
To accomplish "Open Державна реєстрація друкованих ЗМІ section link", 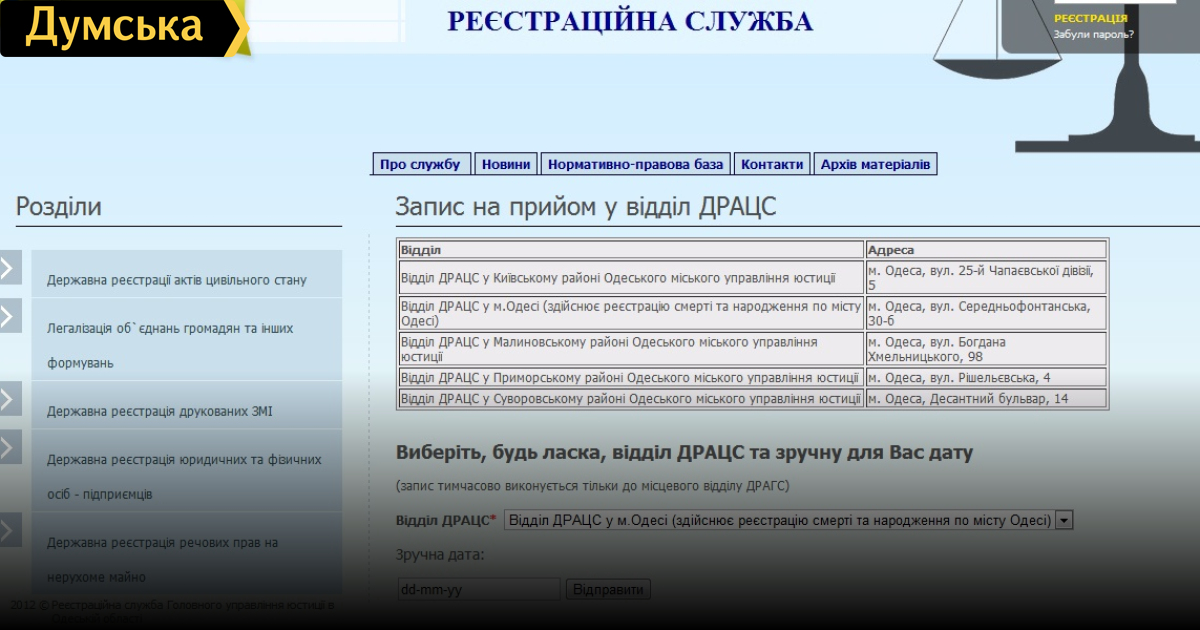I will tap(159, 411).
